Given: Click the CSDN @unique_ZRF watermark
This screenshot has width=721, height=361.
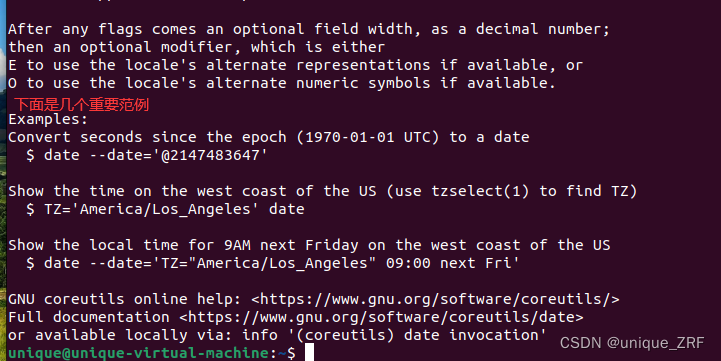Looking at the screenshot, I should click(x=632, y=343).
